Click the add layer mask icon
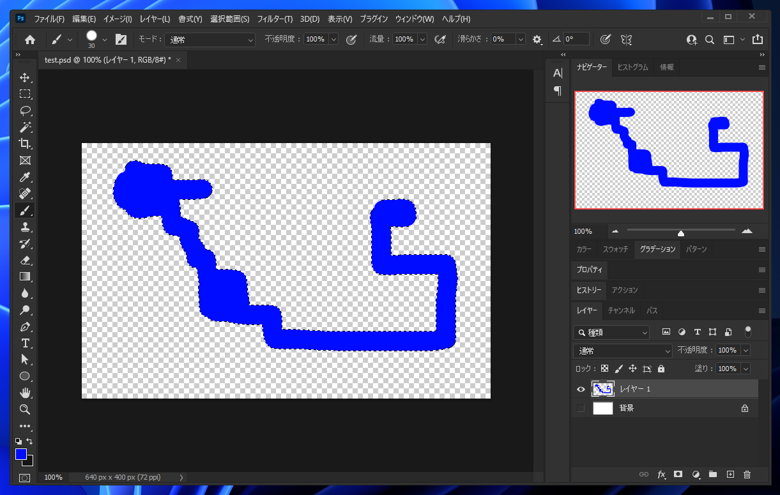 678,474
